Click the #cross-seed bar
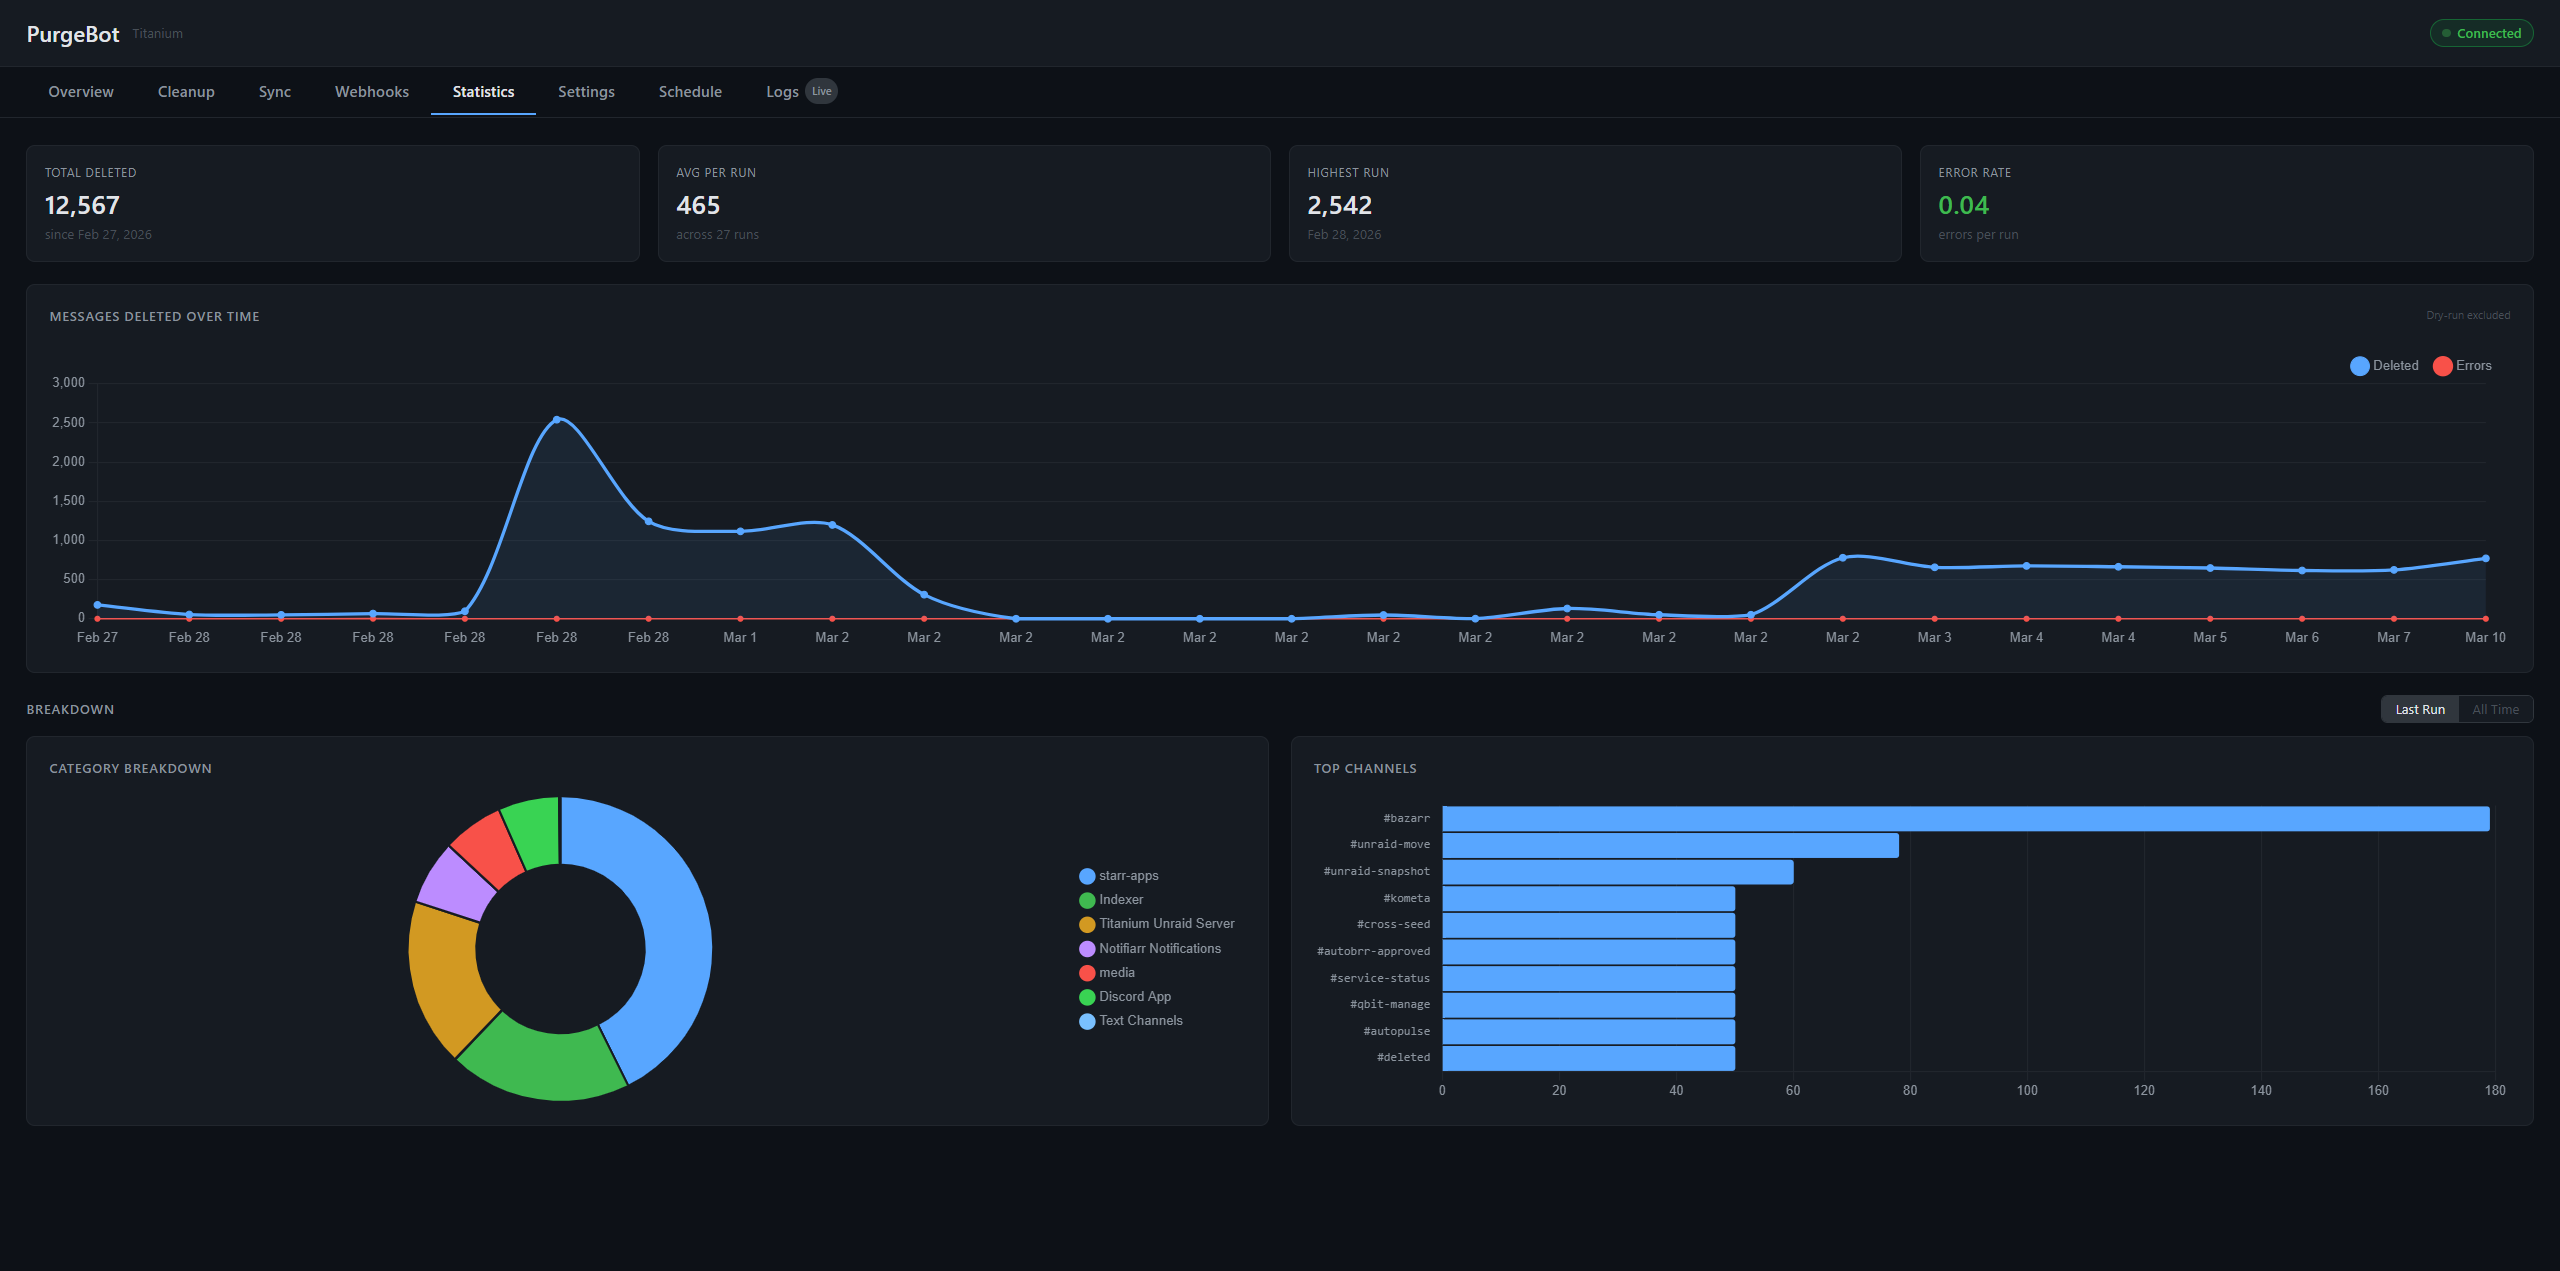Image resolution: width=2560 pixels, height=1271 pixels. click(x=1589, y=925)
